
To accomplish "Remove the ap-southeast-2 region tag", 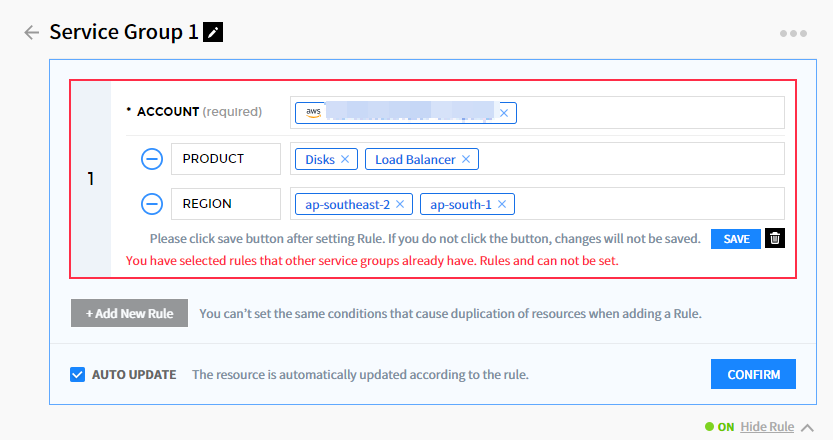I will pos(400,204).
